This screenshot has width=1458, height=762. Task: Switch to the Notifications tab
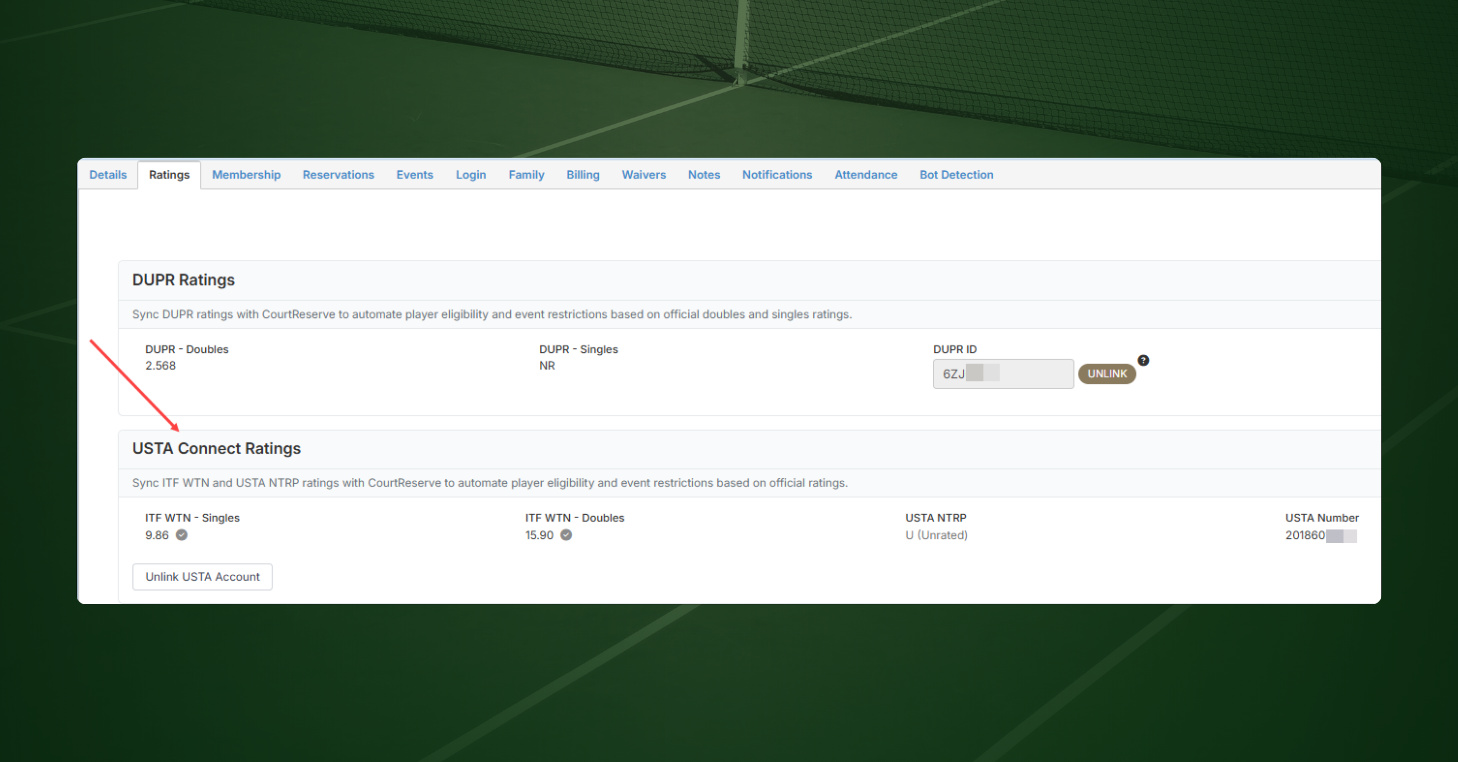(x=777, y=175)
